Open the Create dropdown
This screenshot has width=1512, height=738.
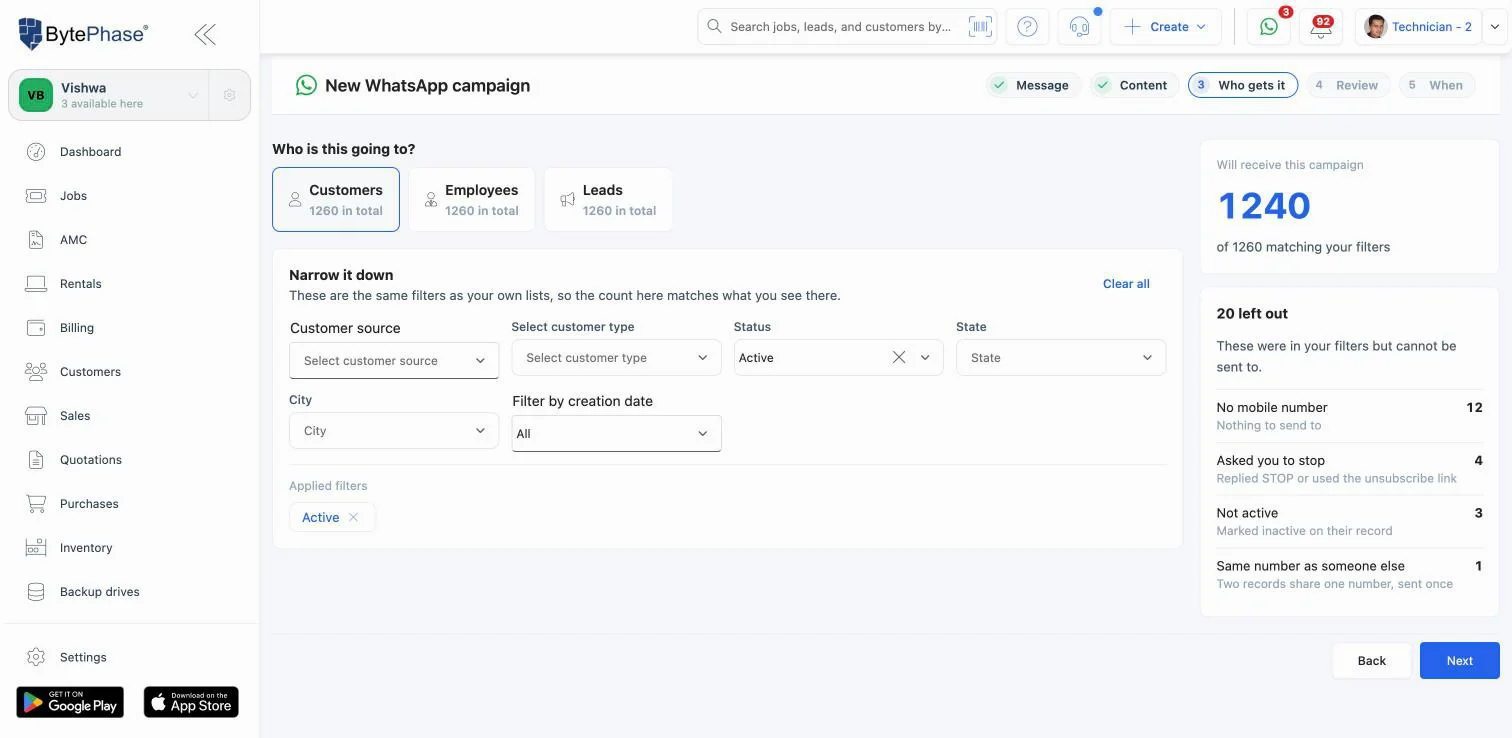tap(1165, 27)
